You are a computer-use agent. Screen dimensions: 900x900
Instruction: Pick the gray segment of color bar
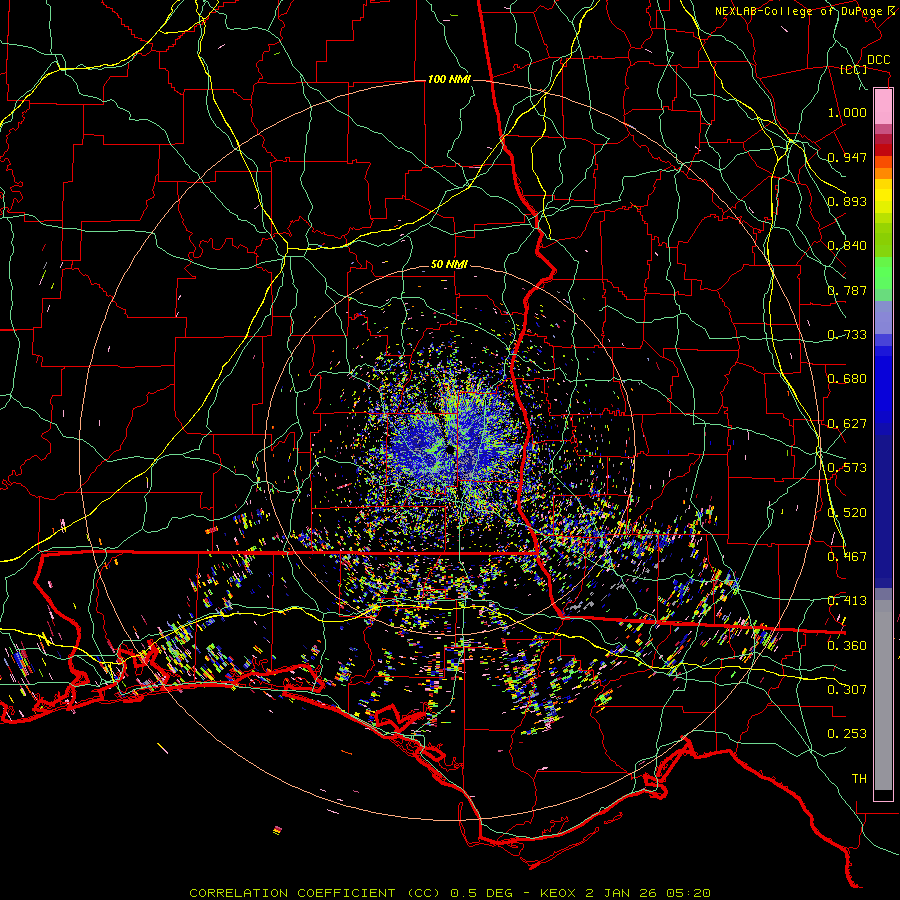[883, 695]
